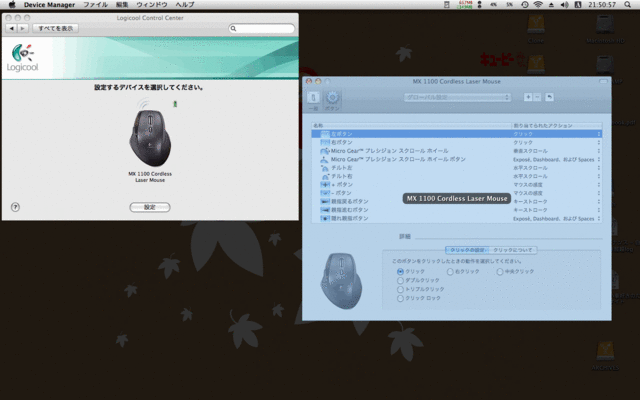The height and width of the screenshot is (400, 640).
Task: Click the 割り当てられたアクション column header
Action: (557, 126)
